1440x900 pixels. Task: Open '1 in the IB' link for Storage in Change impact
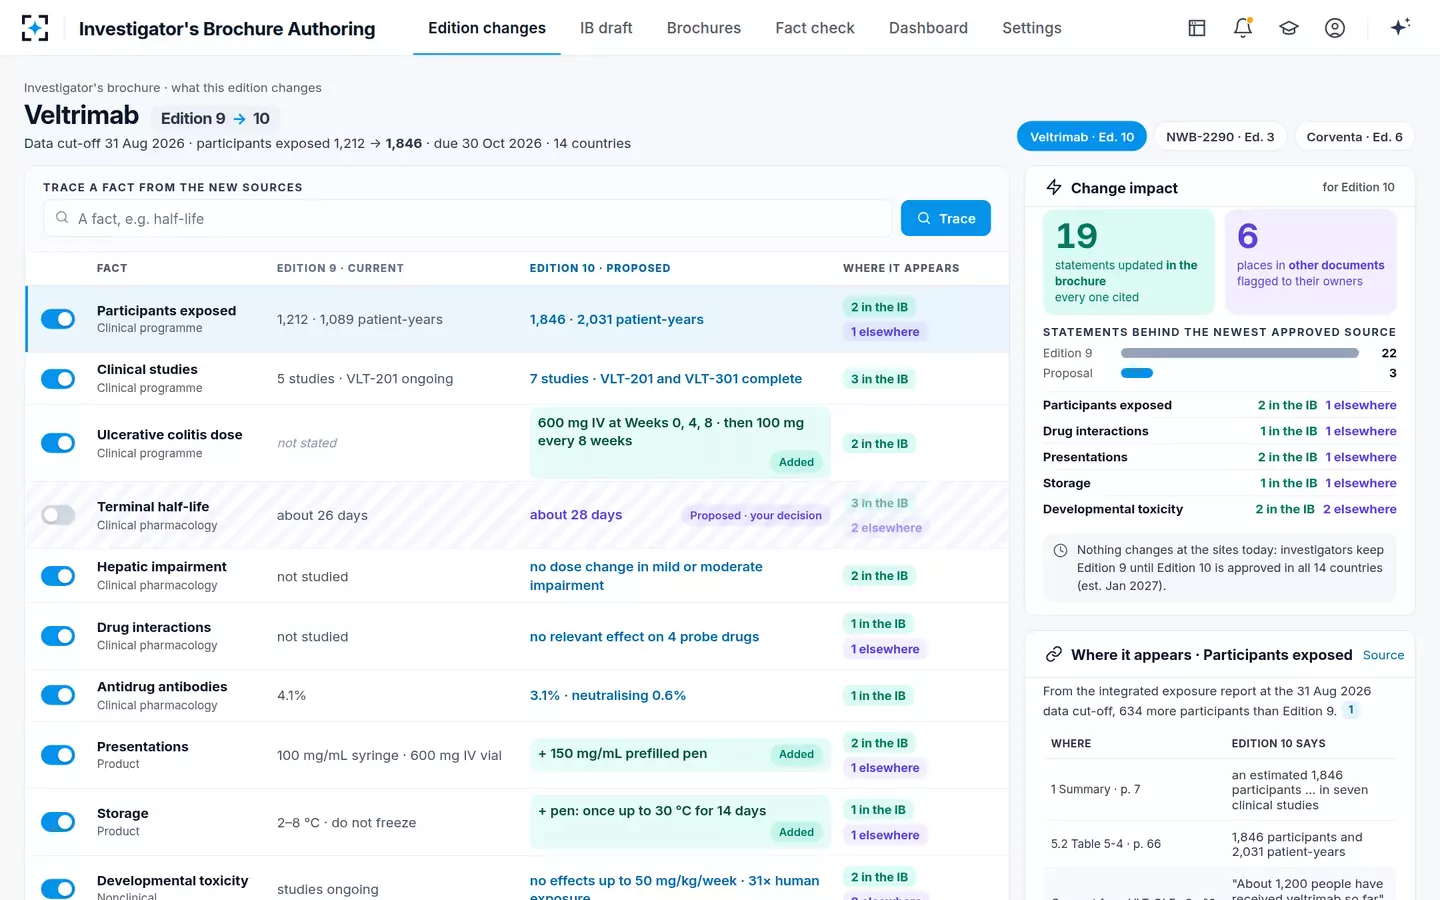point(1289,483)
